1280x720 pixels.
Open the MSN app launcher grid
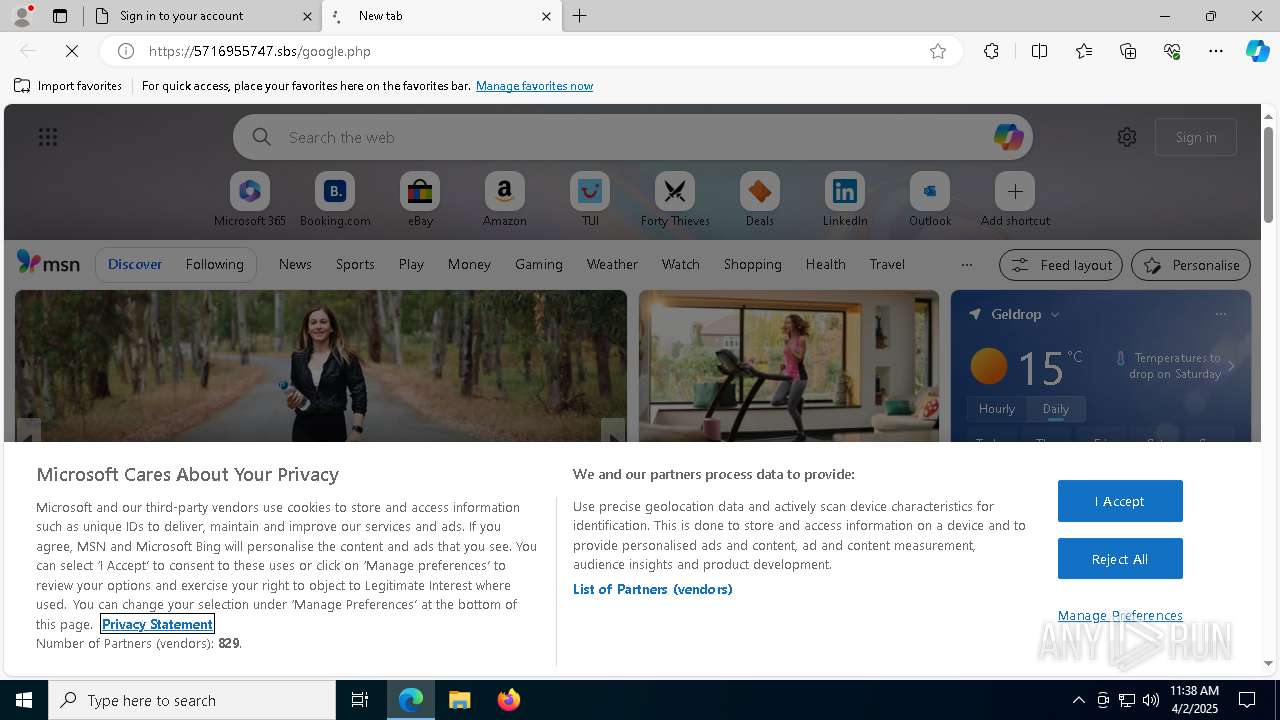click(47, 137)
